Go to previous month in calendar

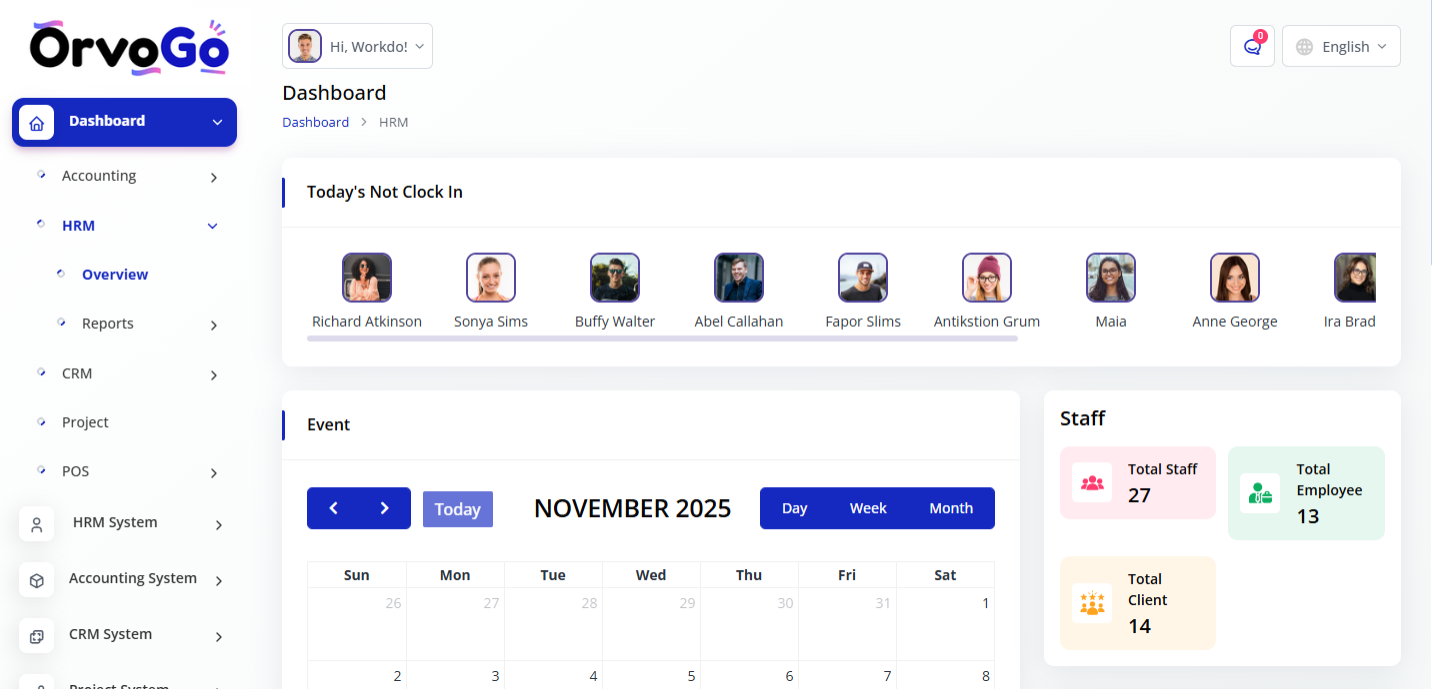pos(333,508)
